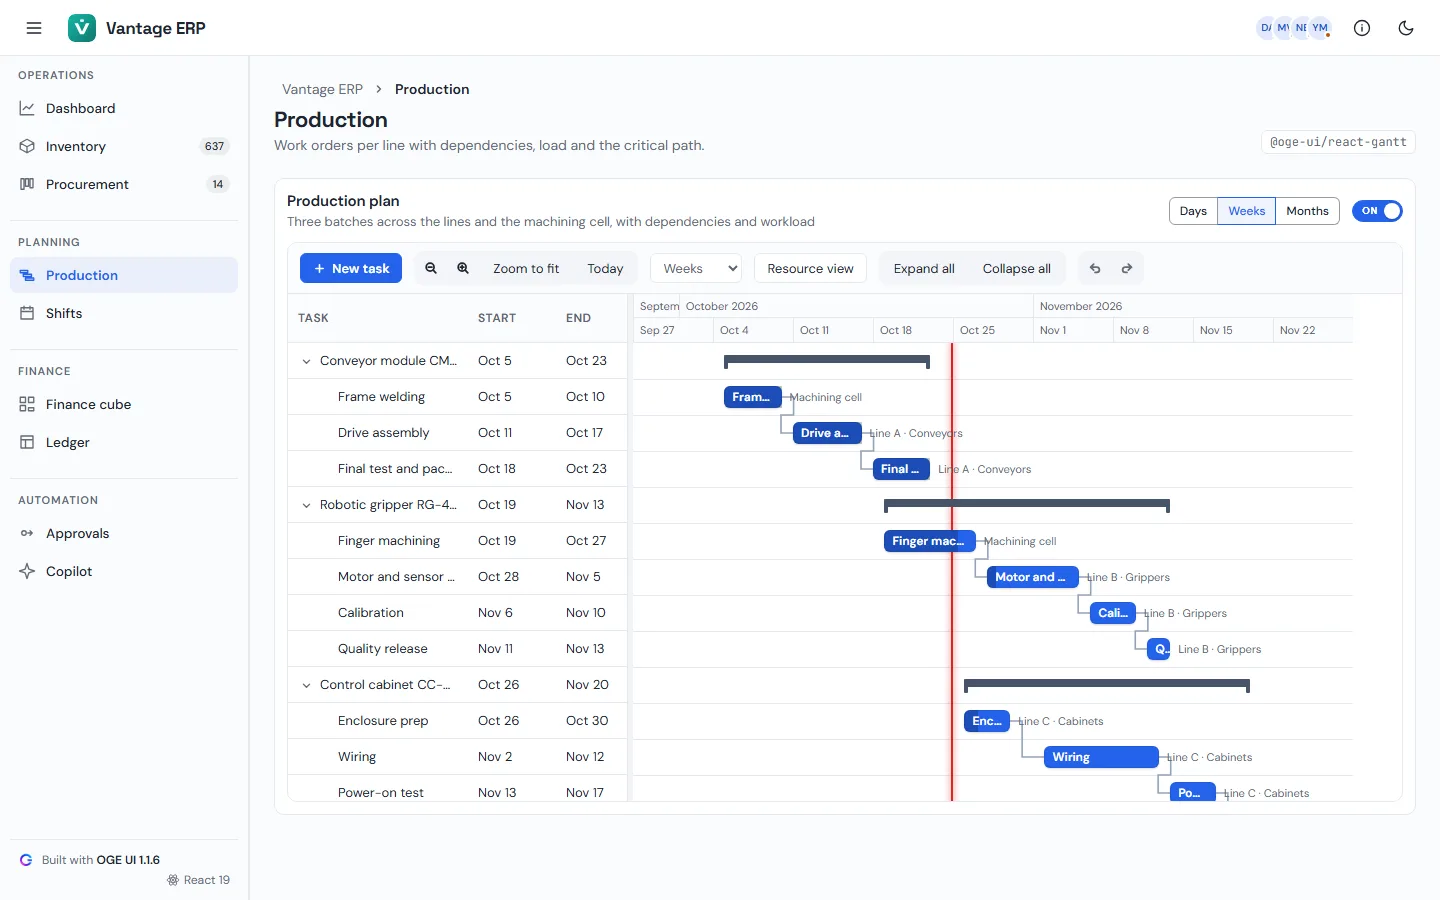Select the Motor and sensor Gantt bar
1440x900 pixels.
point(1033,577)
